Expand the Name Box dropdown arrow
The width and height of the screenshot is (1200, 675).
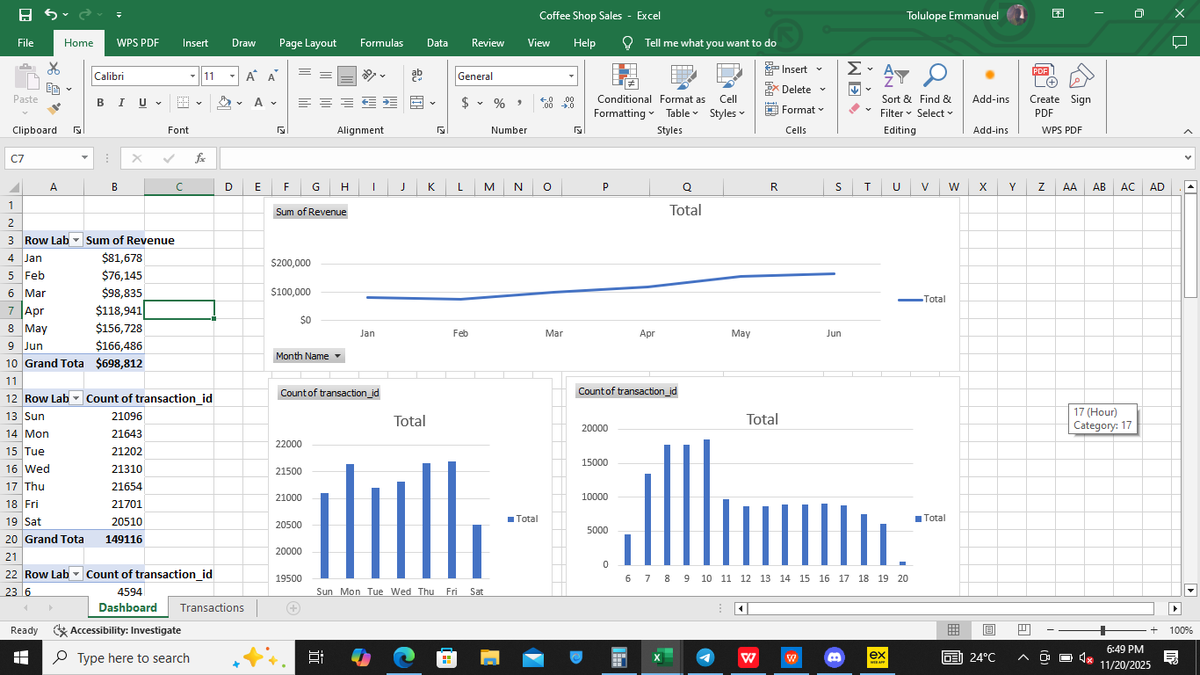(x=86, y=159)
